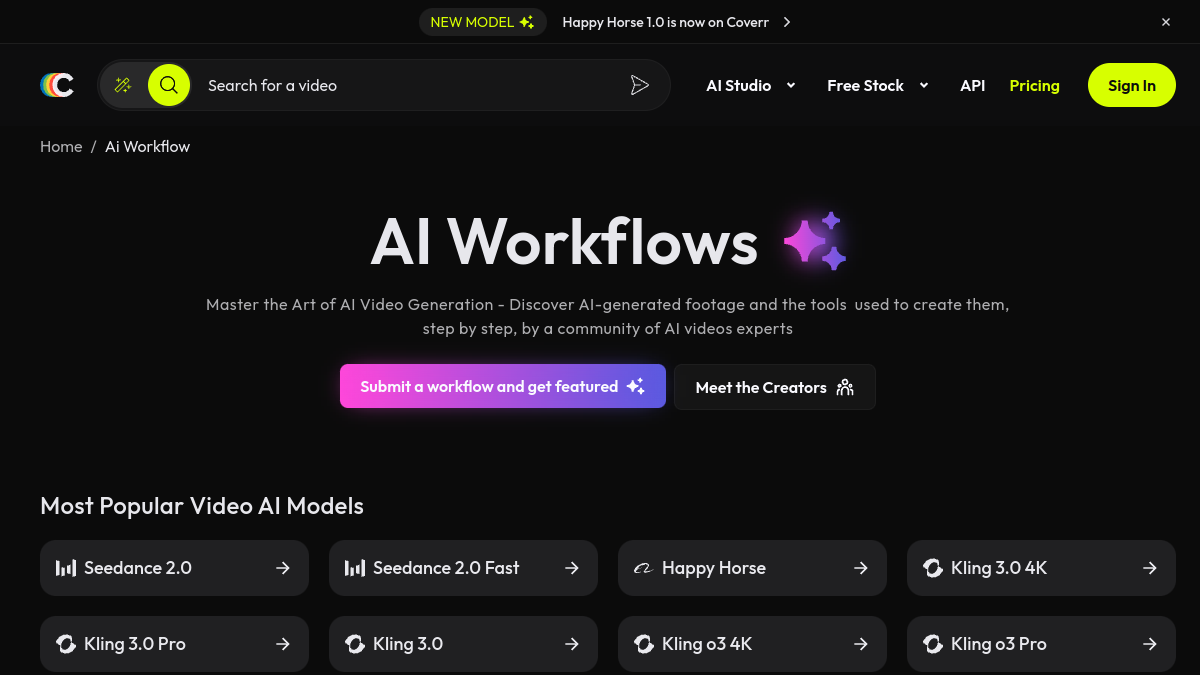1200x675 pixels.
Task: Click the paper plane send icon
Action: pyautogui.click(x=640, y=85)
